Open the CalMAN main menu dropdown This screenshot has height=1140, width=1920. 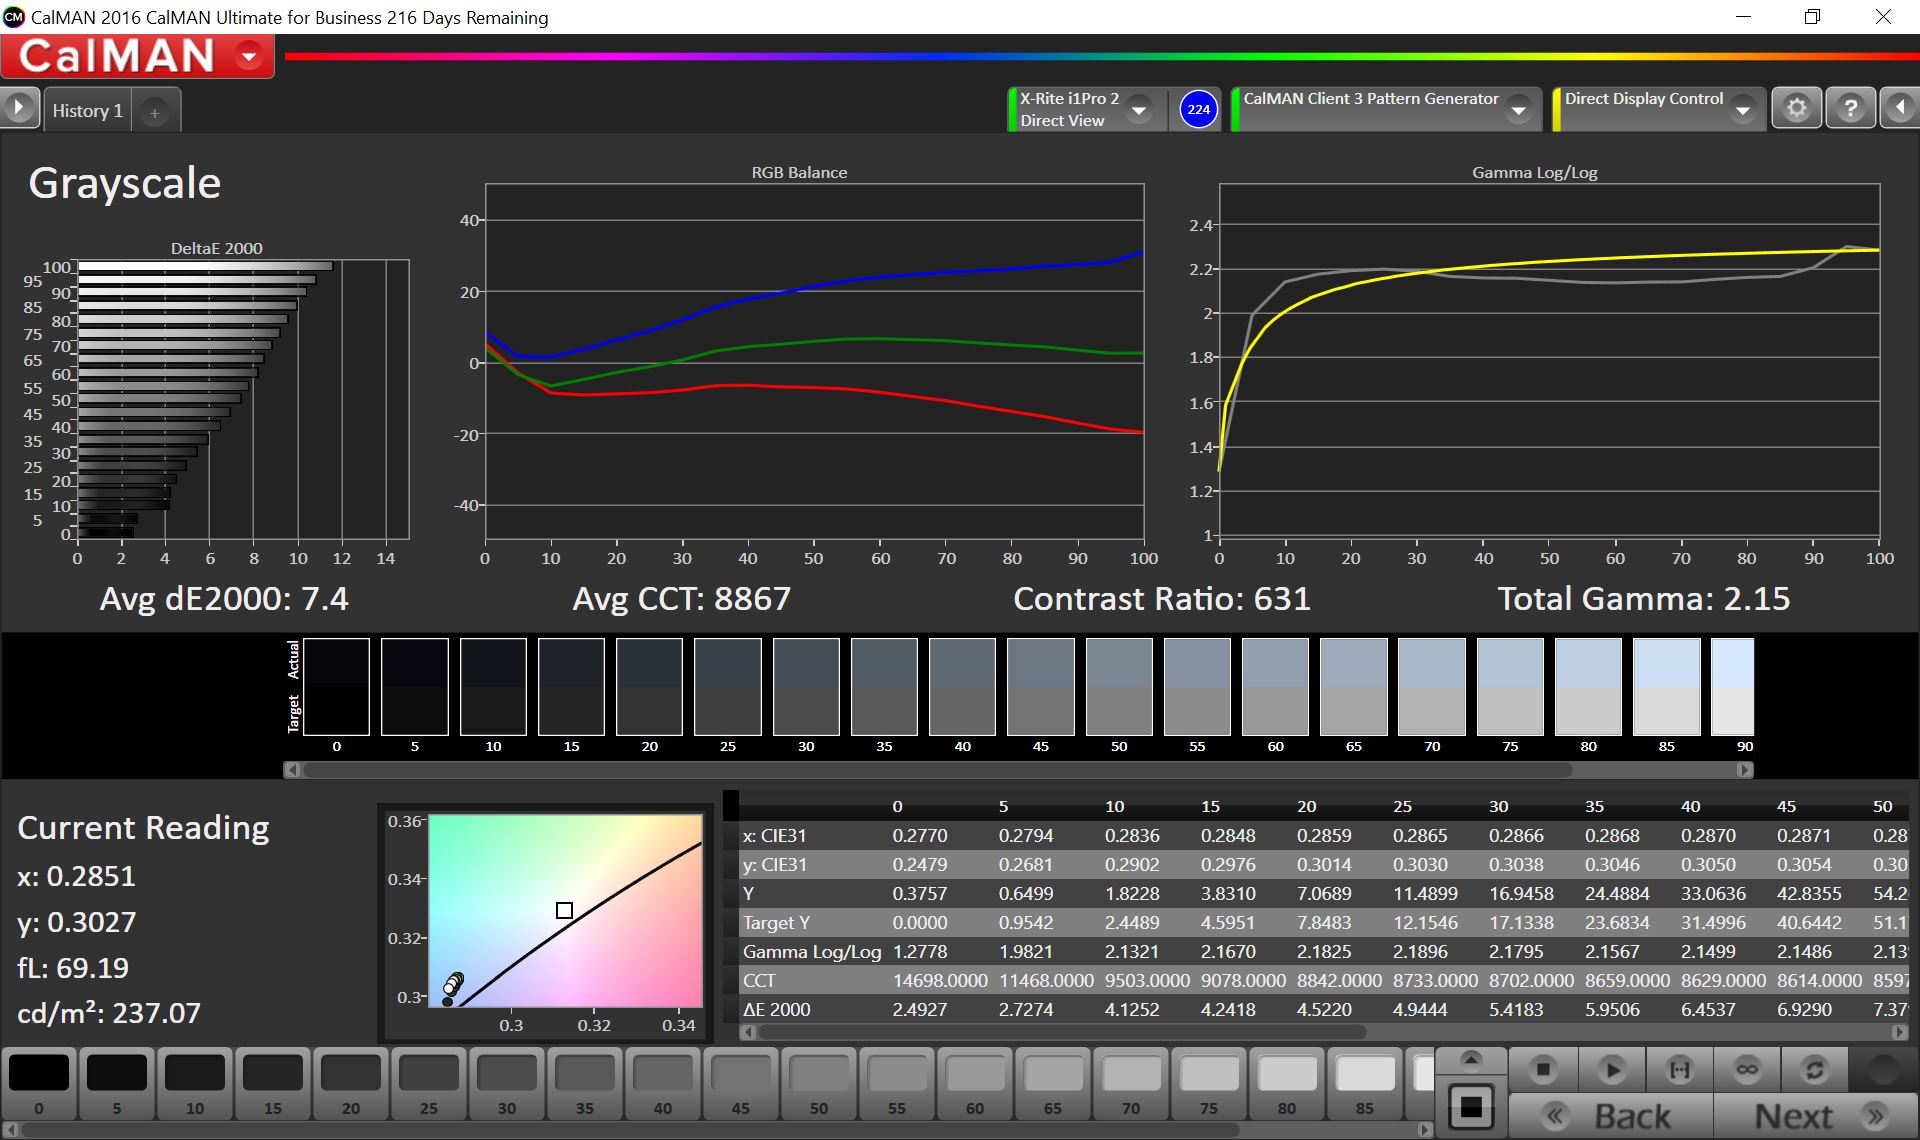coord(250,56)
